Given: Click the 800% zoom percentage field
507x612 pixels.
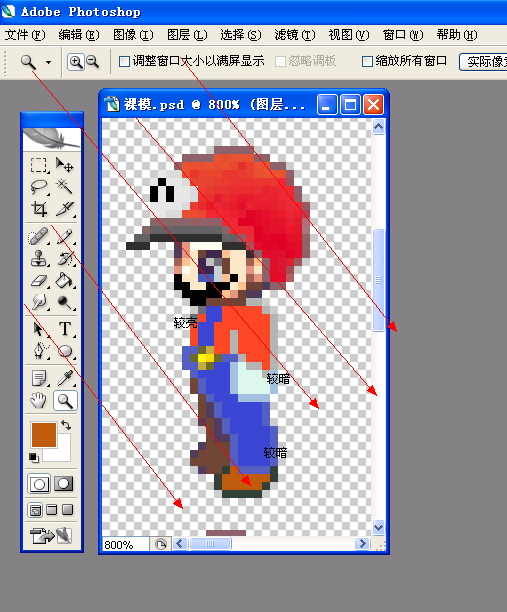Looking at the screenshot, I should point(126,544).
